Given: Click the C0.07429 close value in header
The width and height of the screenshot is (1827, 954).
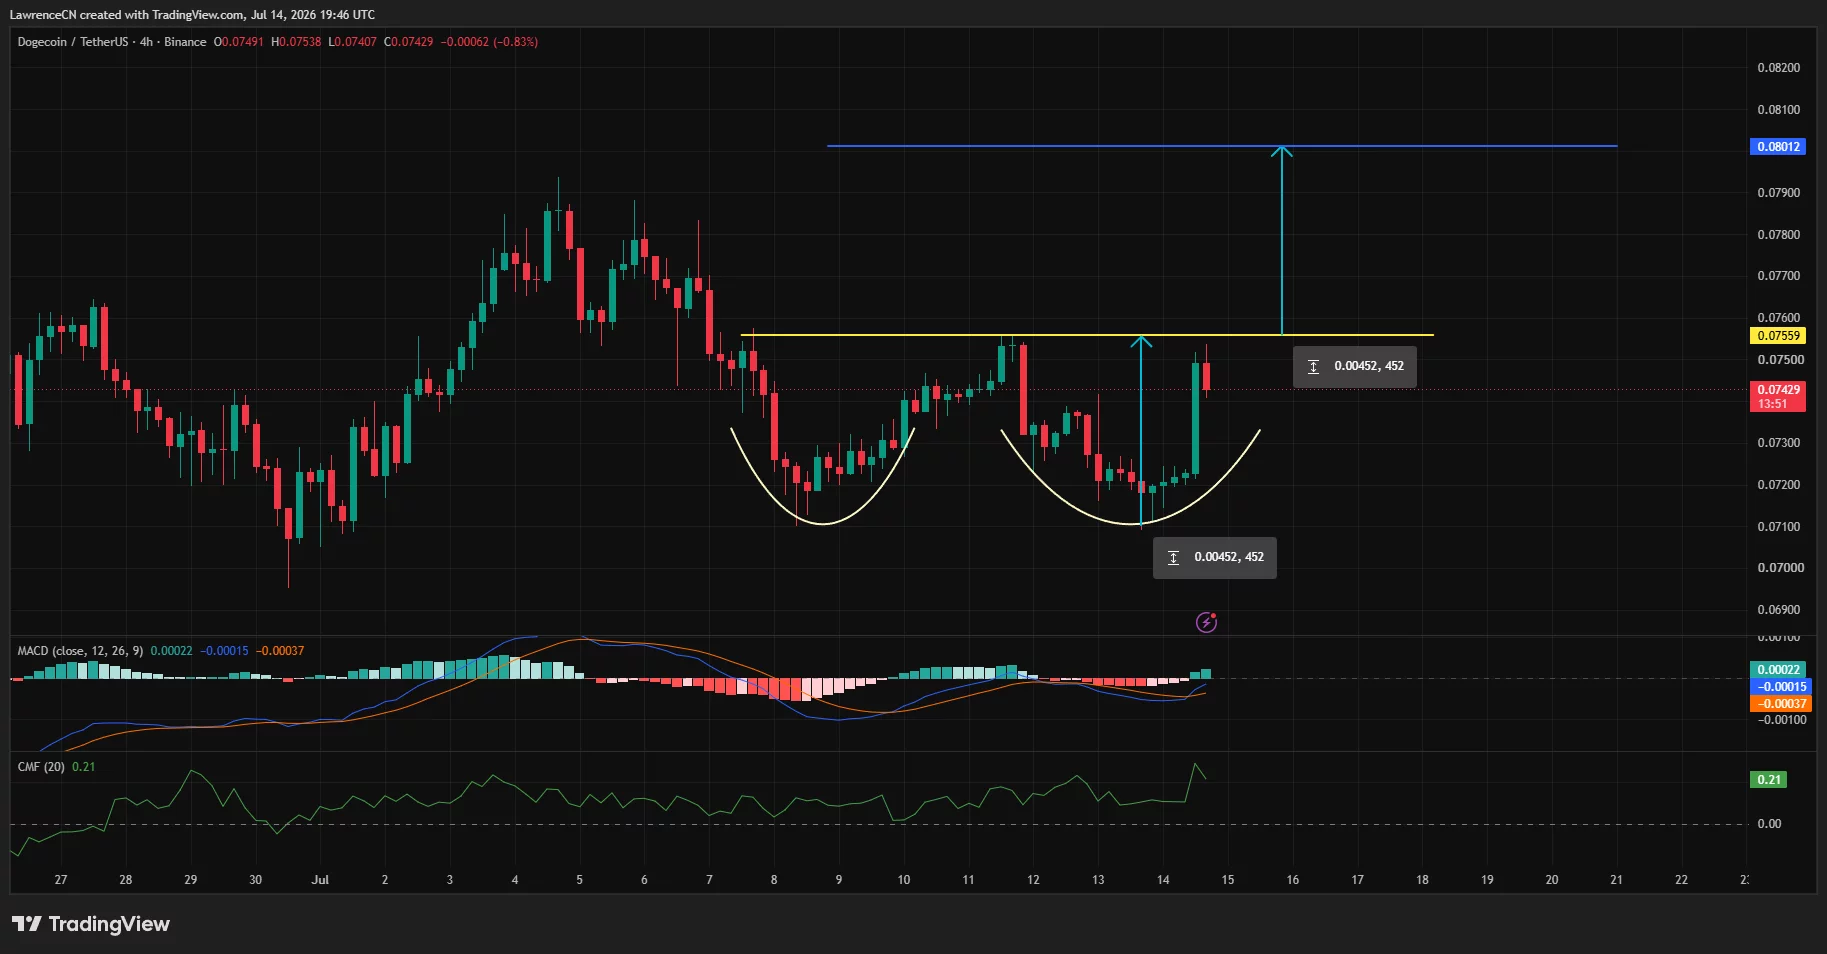Looking at the screenshot, I should pyautogui.click(x=409, y=42).
